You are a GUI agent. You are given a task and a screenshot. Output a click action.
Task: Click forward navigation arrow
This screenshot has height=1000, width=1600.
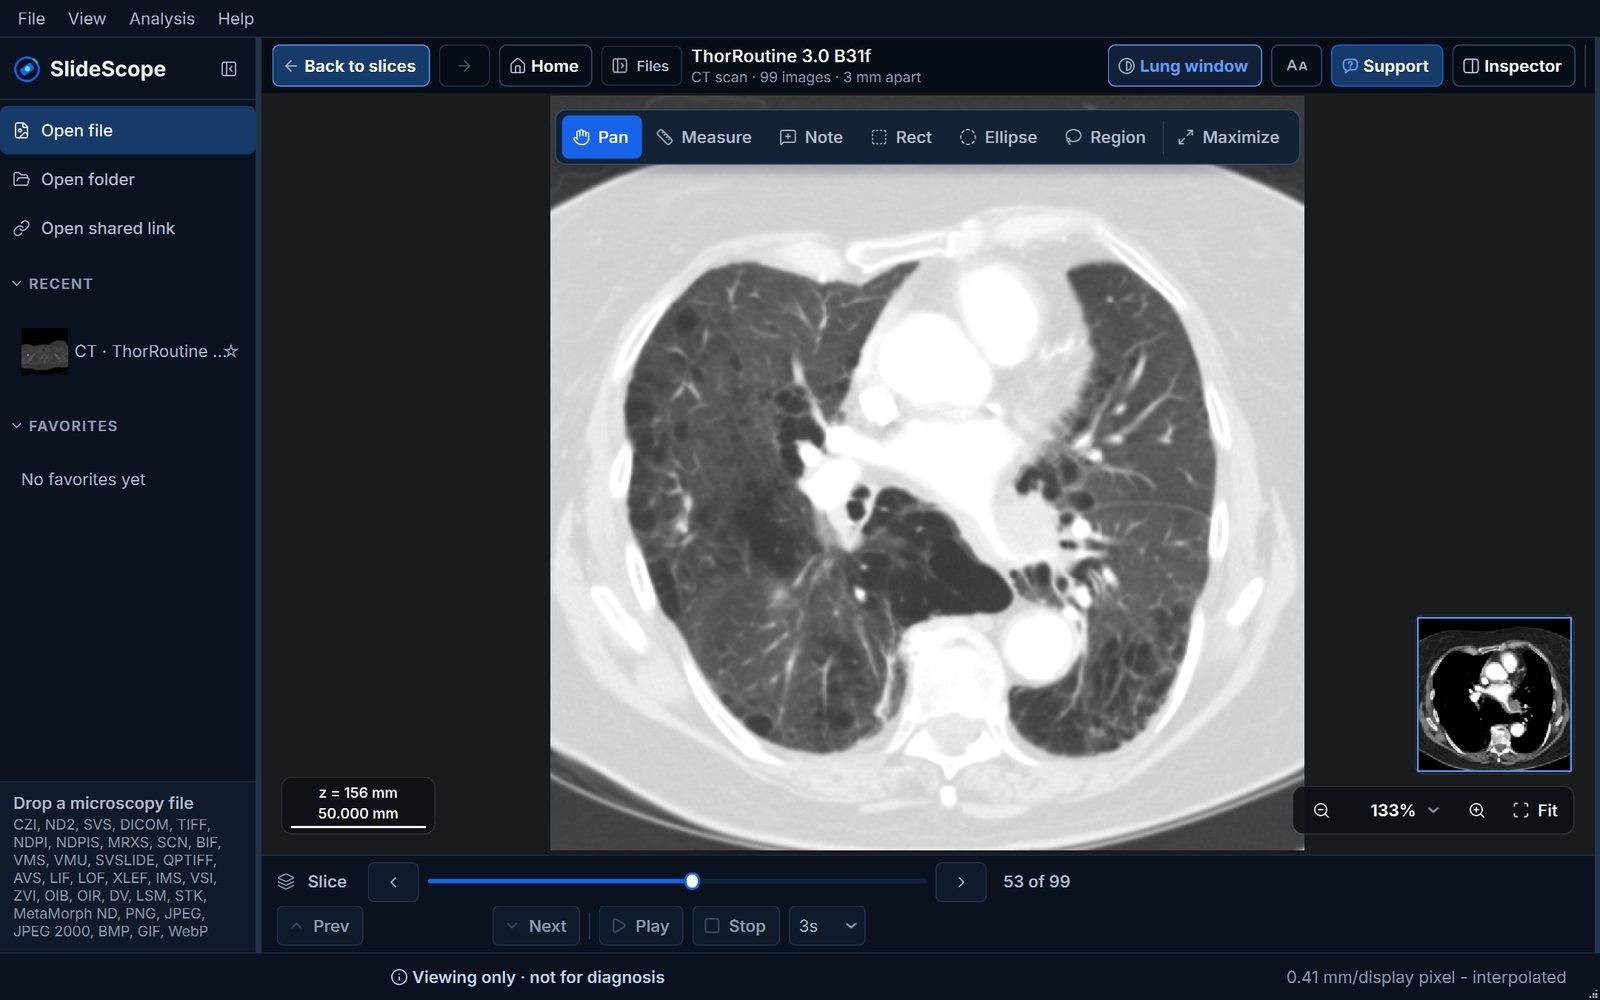point(464,66)
